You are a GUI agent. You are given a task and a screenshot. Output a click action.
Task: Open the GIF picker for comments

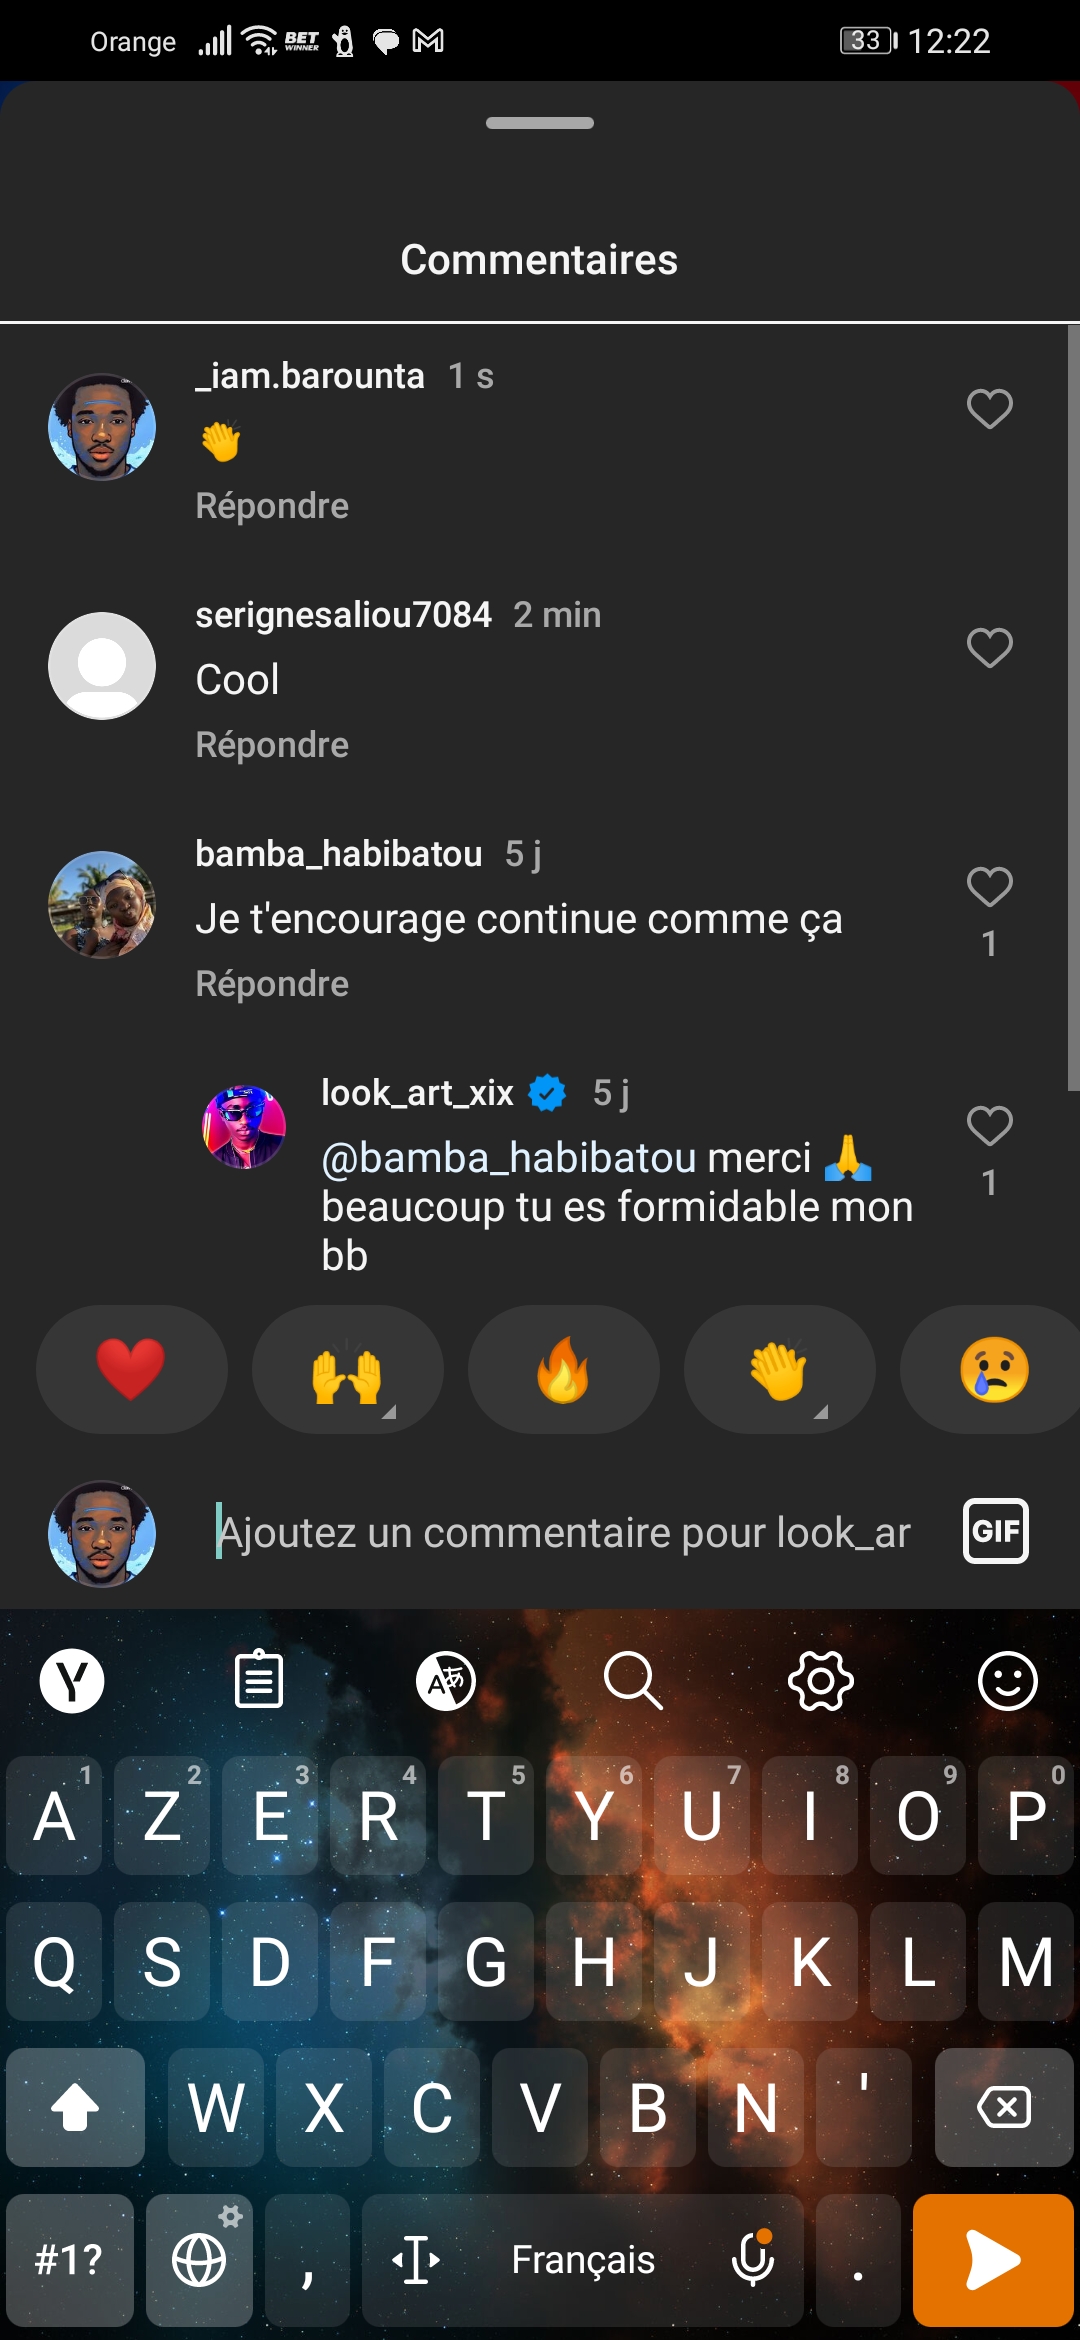click(x=995, y=1531)
